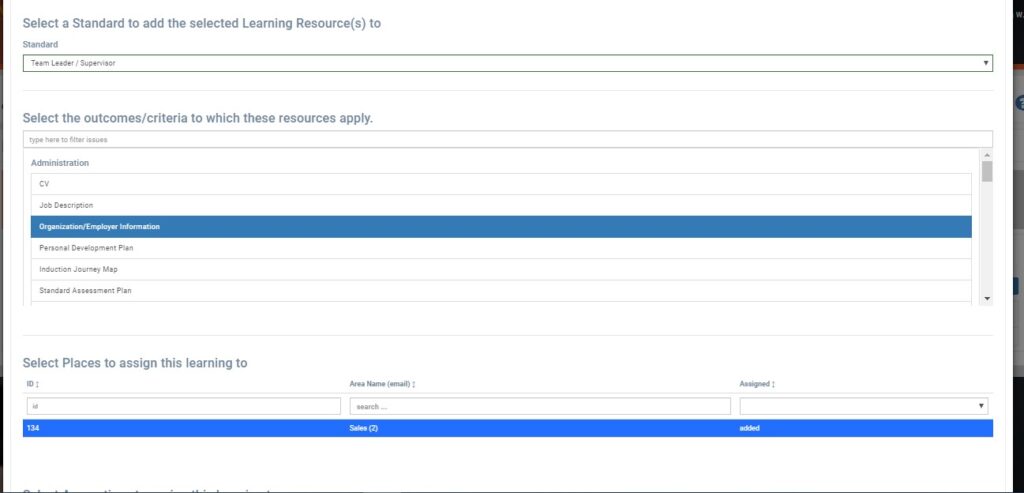Screen dimensions: 1024x493
Task: Select the Job Description outcome row
Action: [x=501, y=205]
